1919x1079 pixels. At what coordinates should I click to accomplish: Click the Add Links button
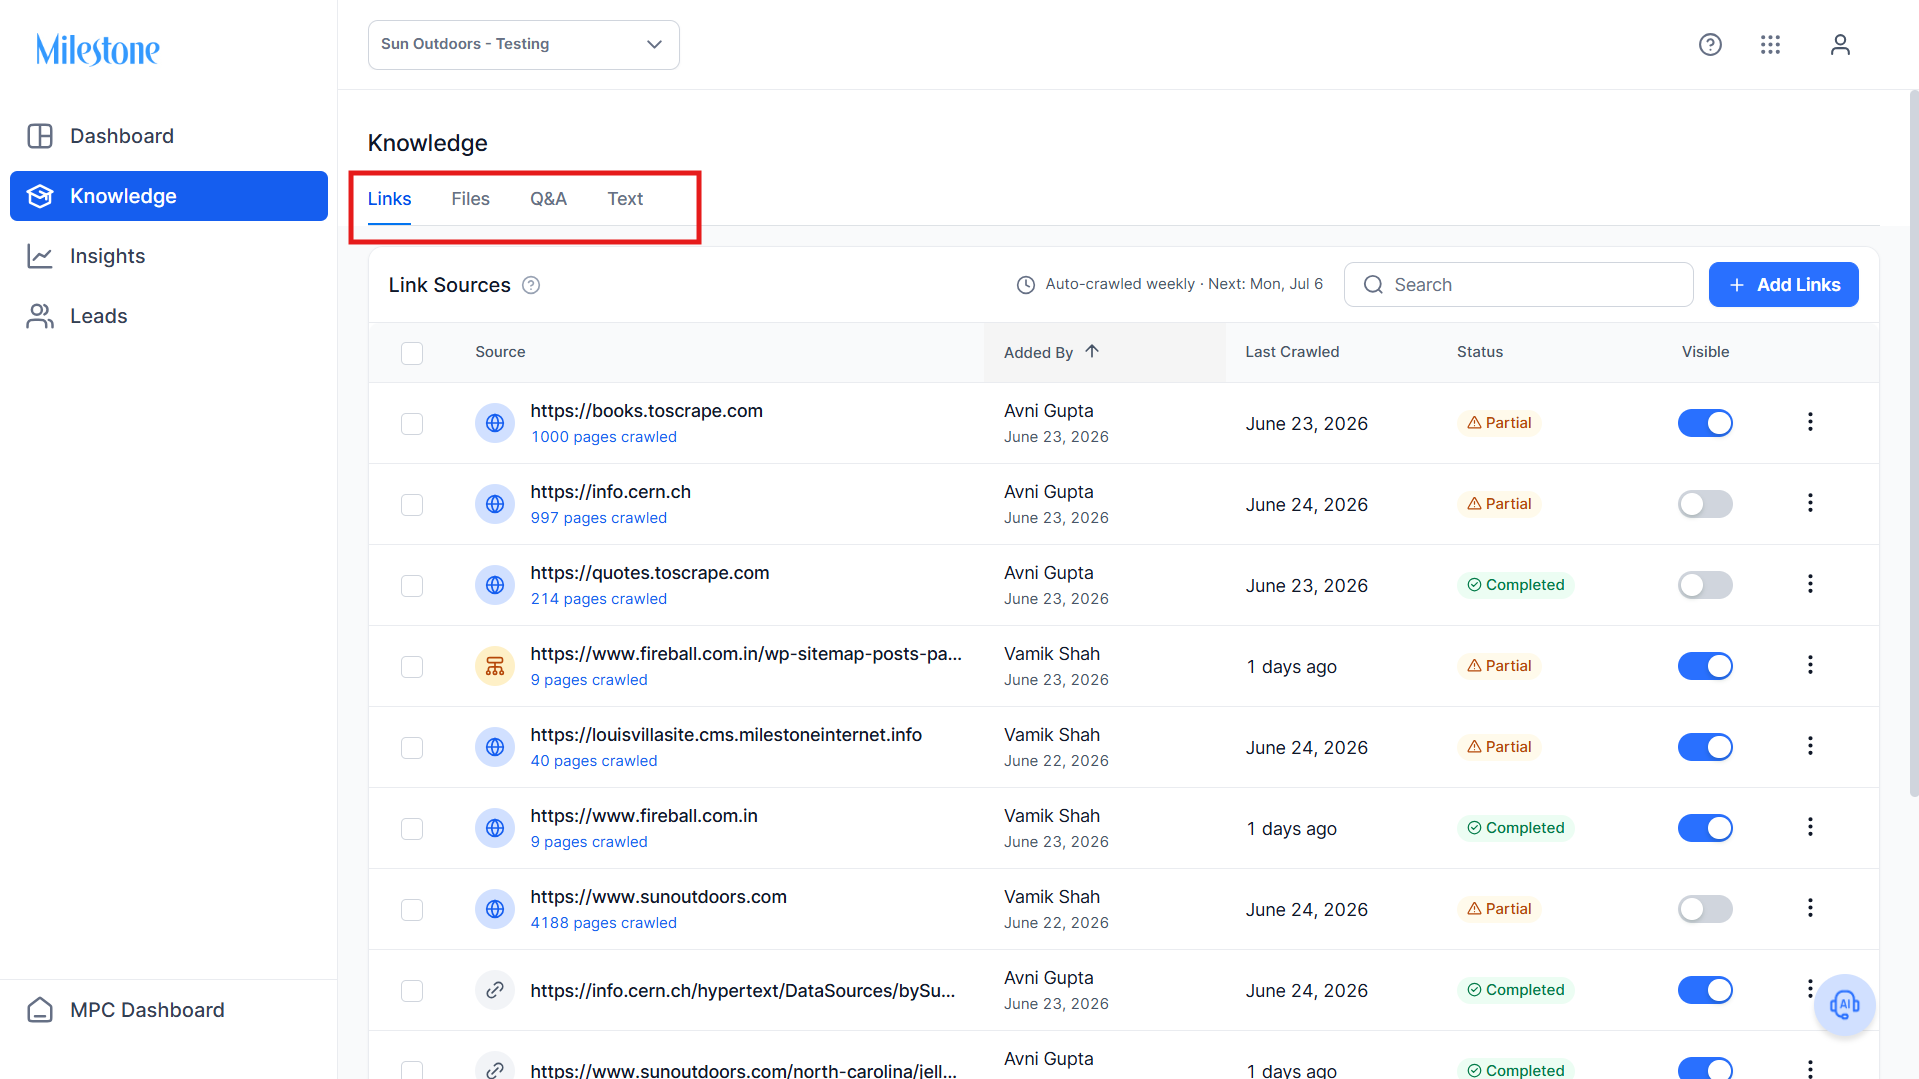point(1783,285)
